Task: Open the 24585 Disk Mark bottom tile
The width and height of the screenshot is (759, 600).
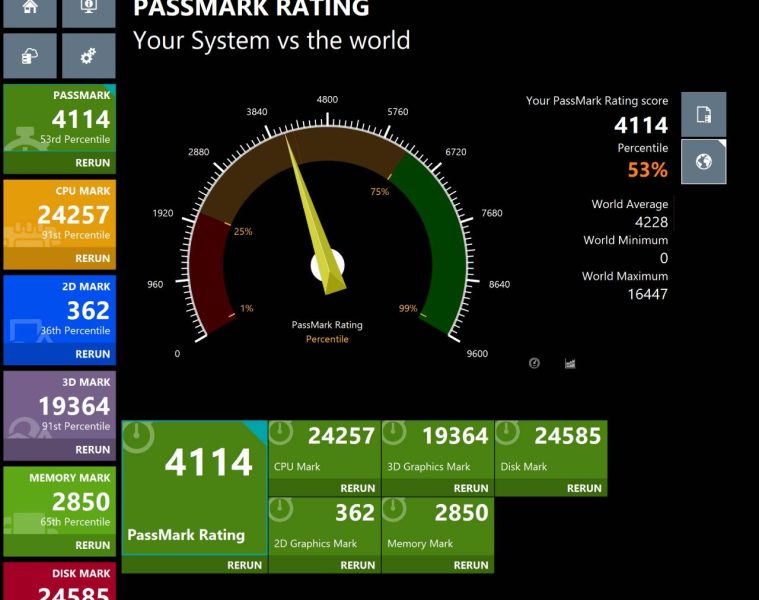Action: click(551, 450)
